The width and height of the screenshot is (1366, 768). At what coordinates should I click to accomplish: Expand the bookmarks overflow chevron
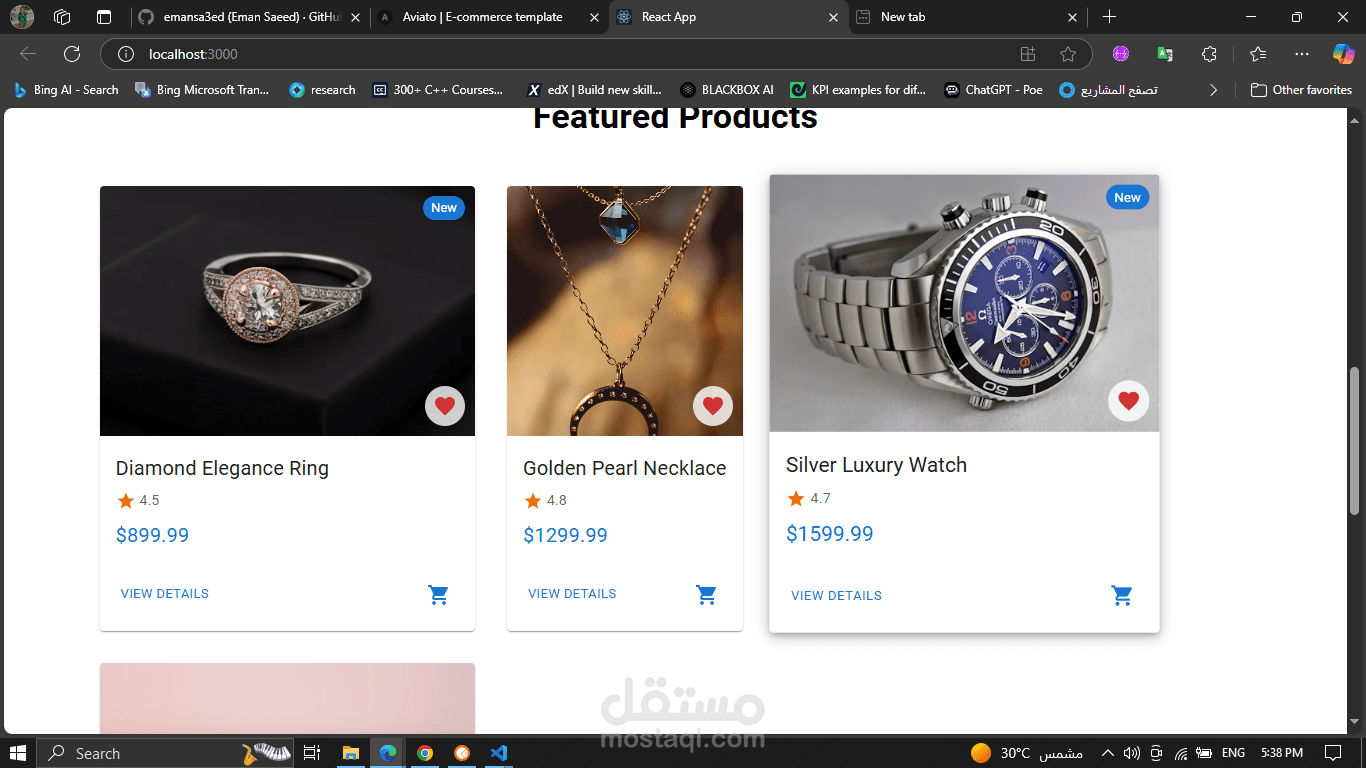pos(1214,90)
